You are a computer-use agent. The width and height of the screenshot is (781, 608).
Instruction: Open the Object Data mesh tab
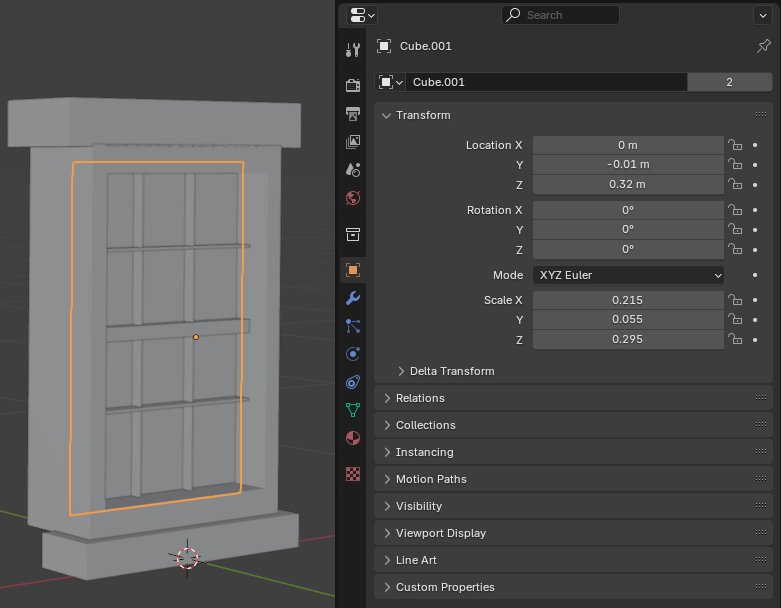353,410
